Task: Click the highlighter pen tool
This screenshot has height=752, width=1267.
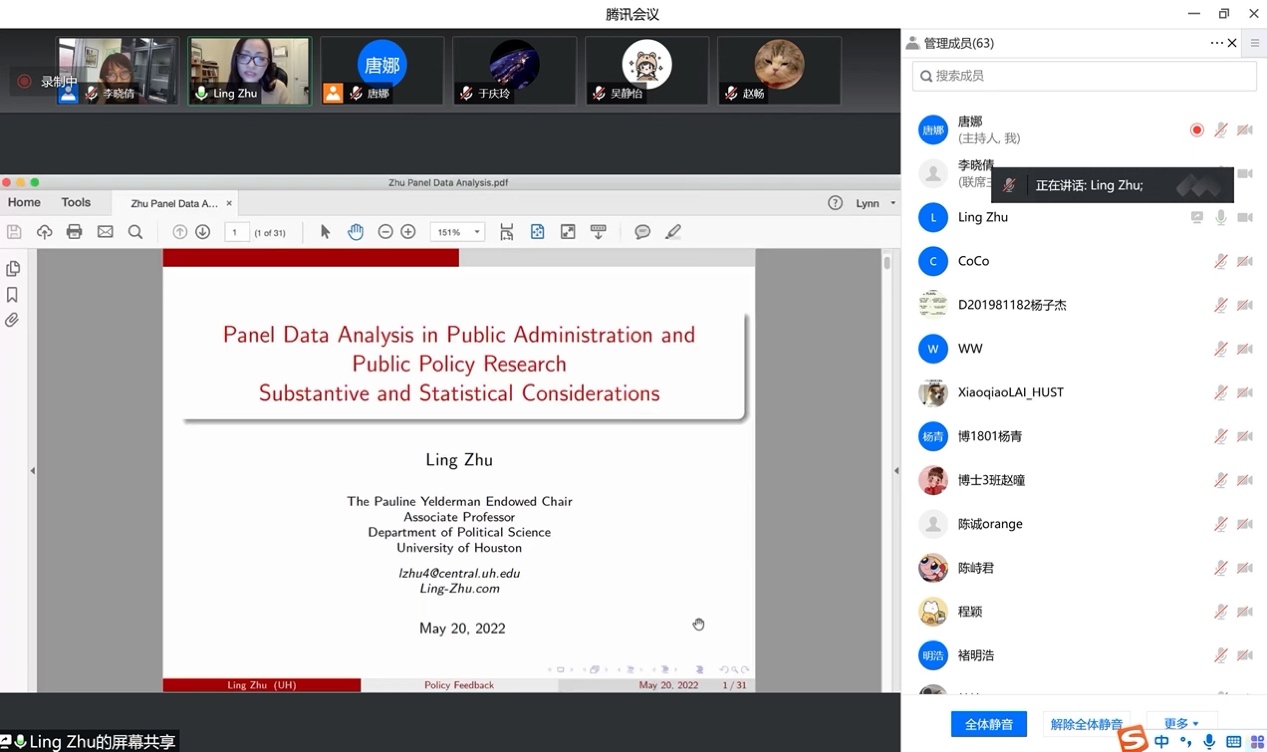Action: coord(673,232)
